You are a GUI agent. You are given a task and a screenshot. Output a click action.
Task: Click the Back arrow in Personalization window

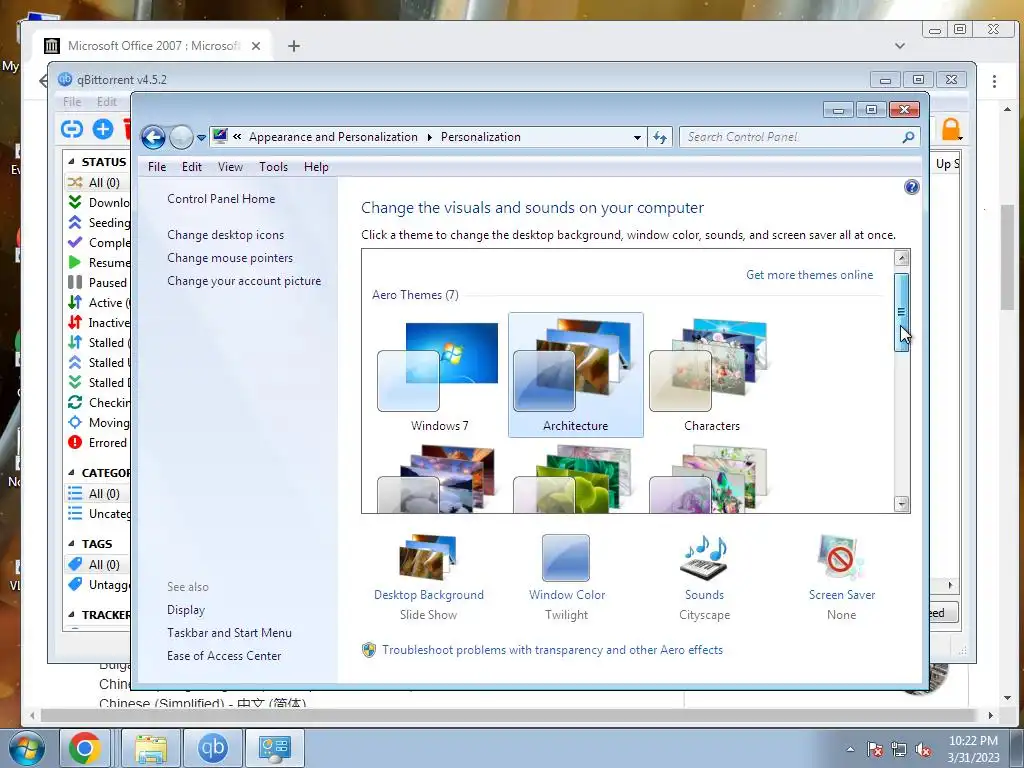tap(153, 138)
